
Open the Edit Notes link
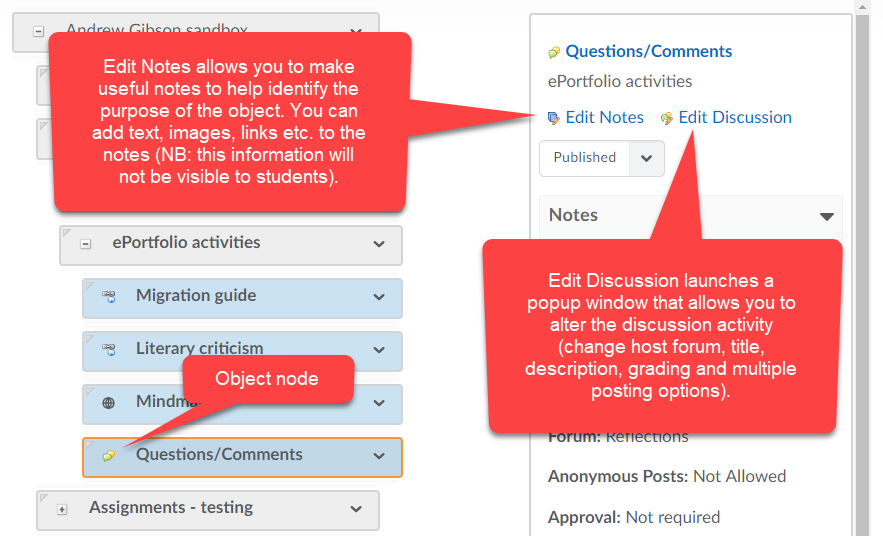pos(604,117)
